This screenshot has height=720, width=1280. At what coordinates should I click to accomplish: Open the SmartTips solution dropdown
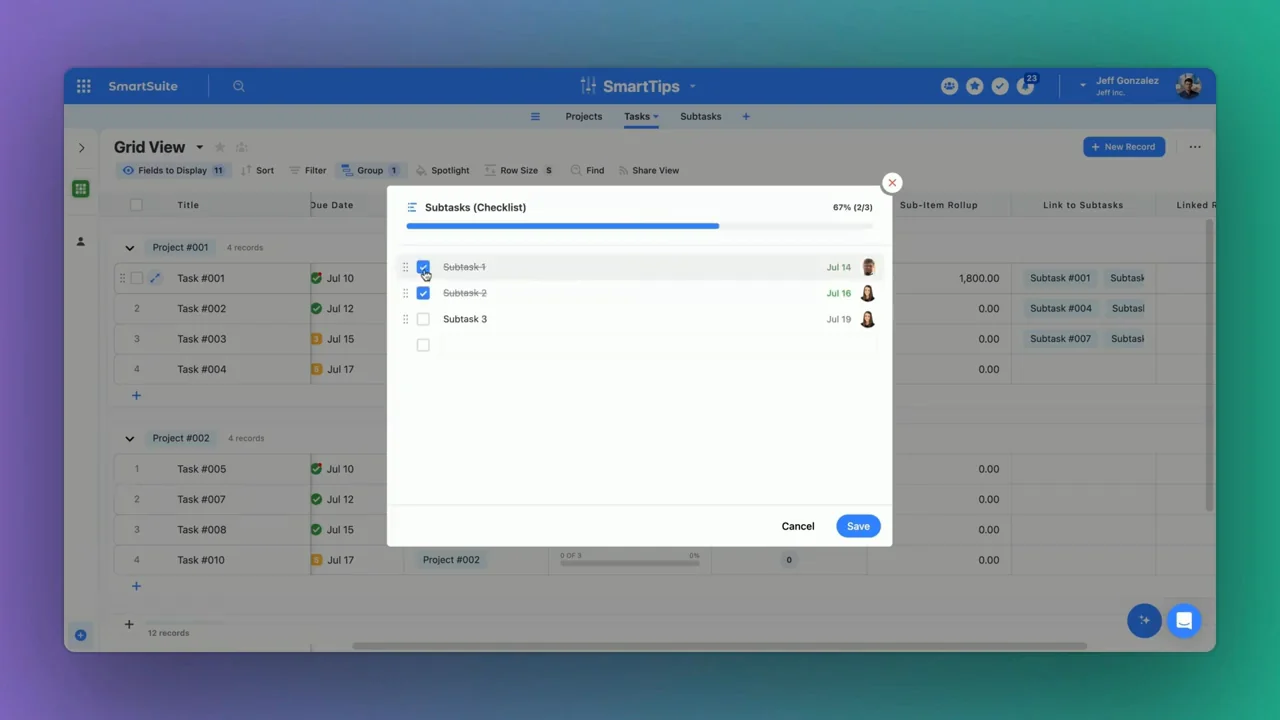(692, 86)
